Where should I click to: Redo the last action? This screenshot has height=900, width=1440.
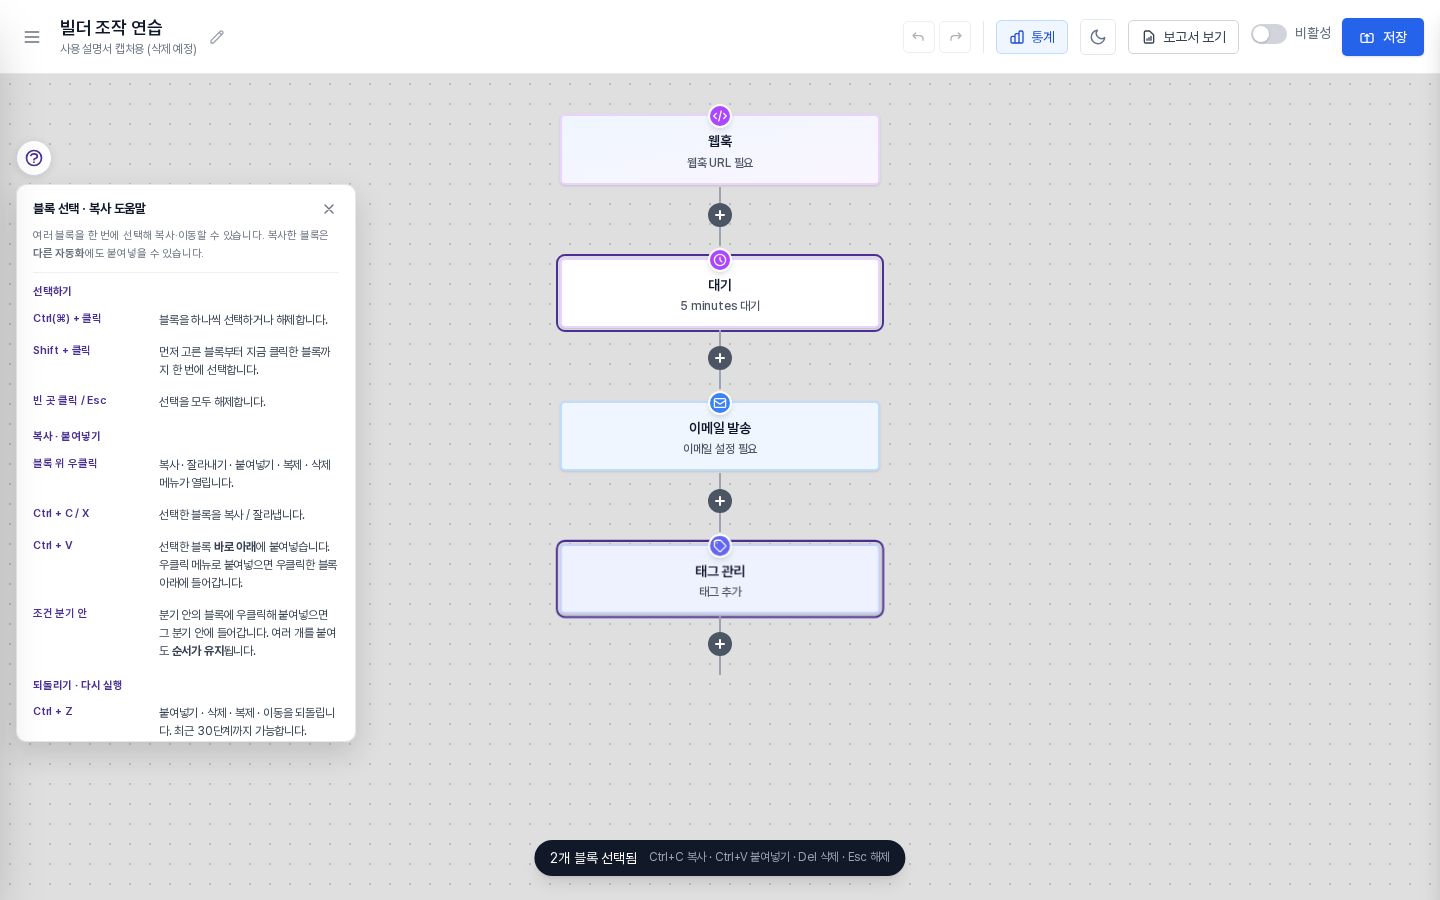coord(955,37)
